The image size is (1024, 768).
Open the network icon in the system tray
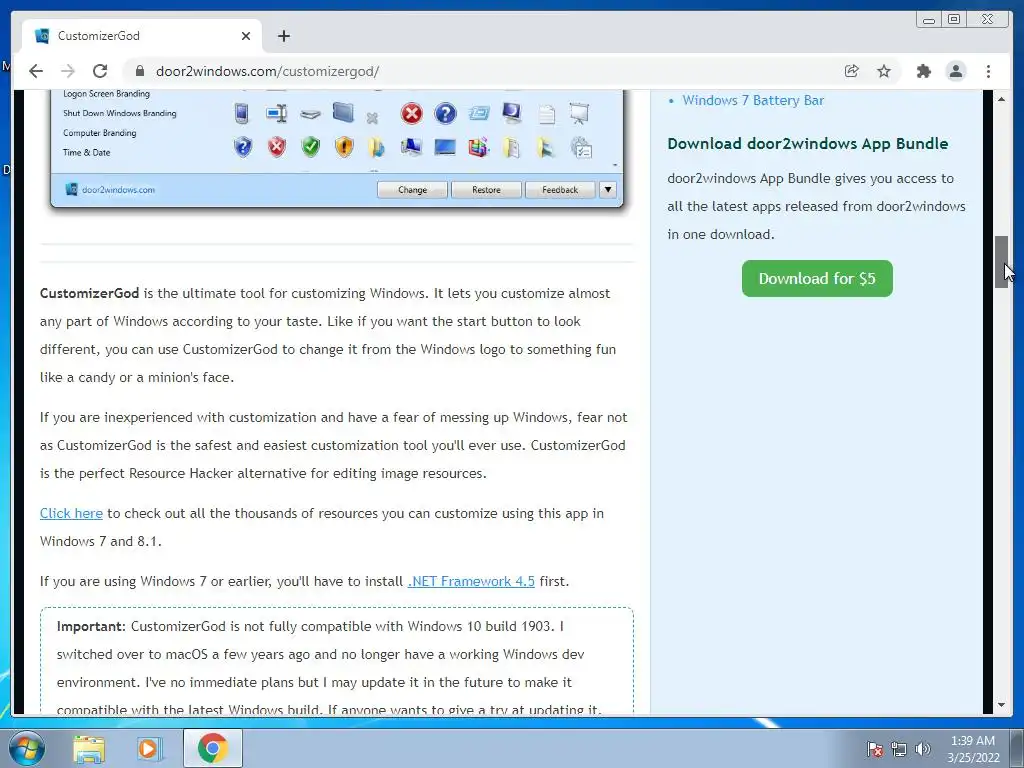[899, 749]
